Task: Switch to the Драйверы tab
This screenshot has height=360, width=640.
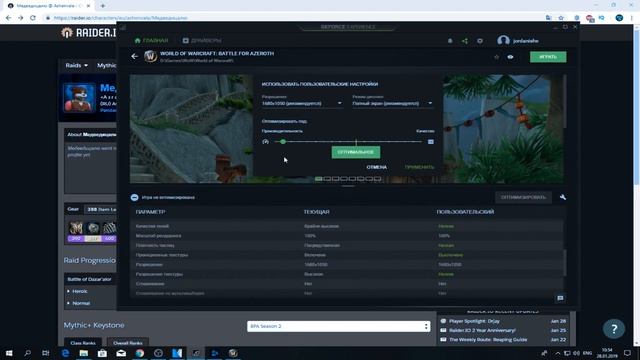Action: coord(202,40)
